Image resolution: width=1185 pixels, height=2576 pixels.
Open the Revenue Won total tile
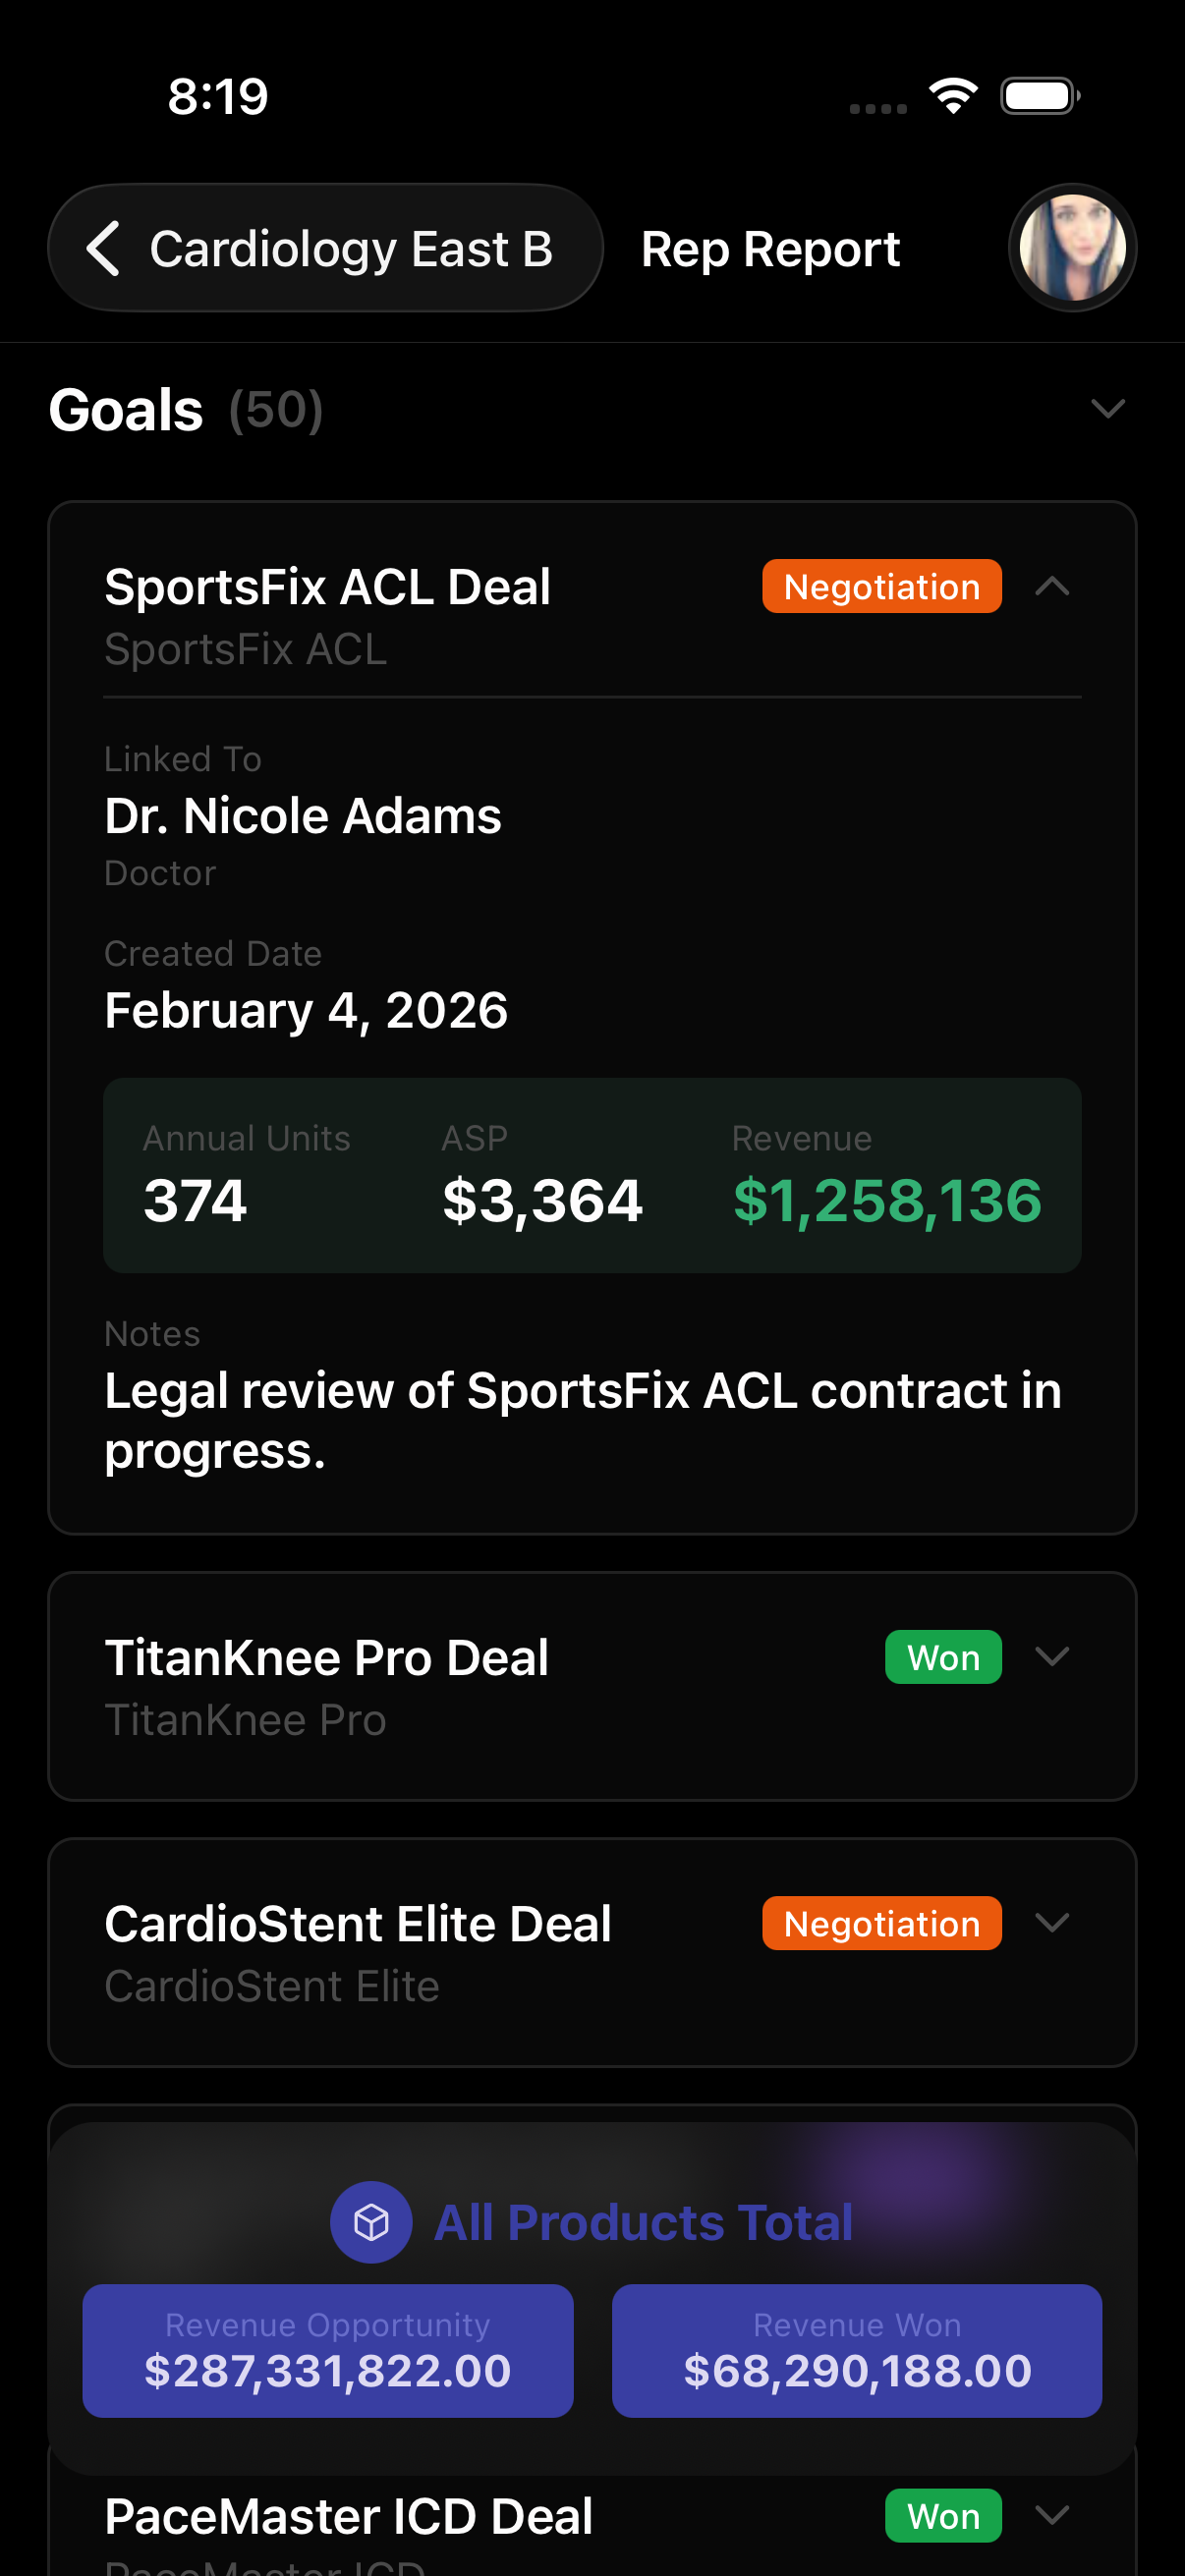coord(856,2350)
